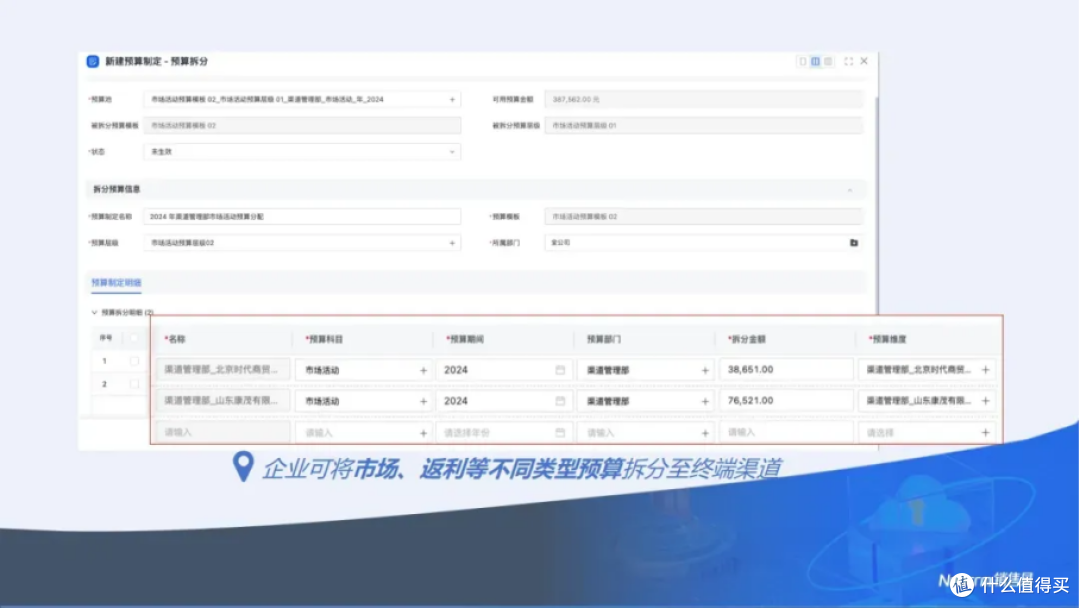Click the 预算部门 渠道管理部 field in 北京时代 row
1080x608 pixels.
tap(645, 370)
